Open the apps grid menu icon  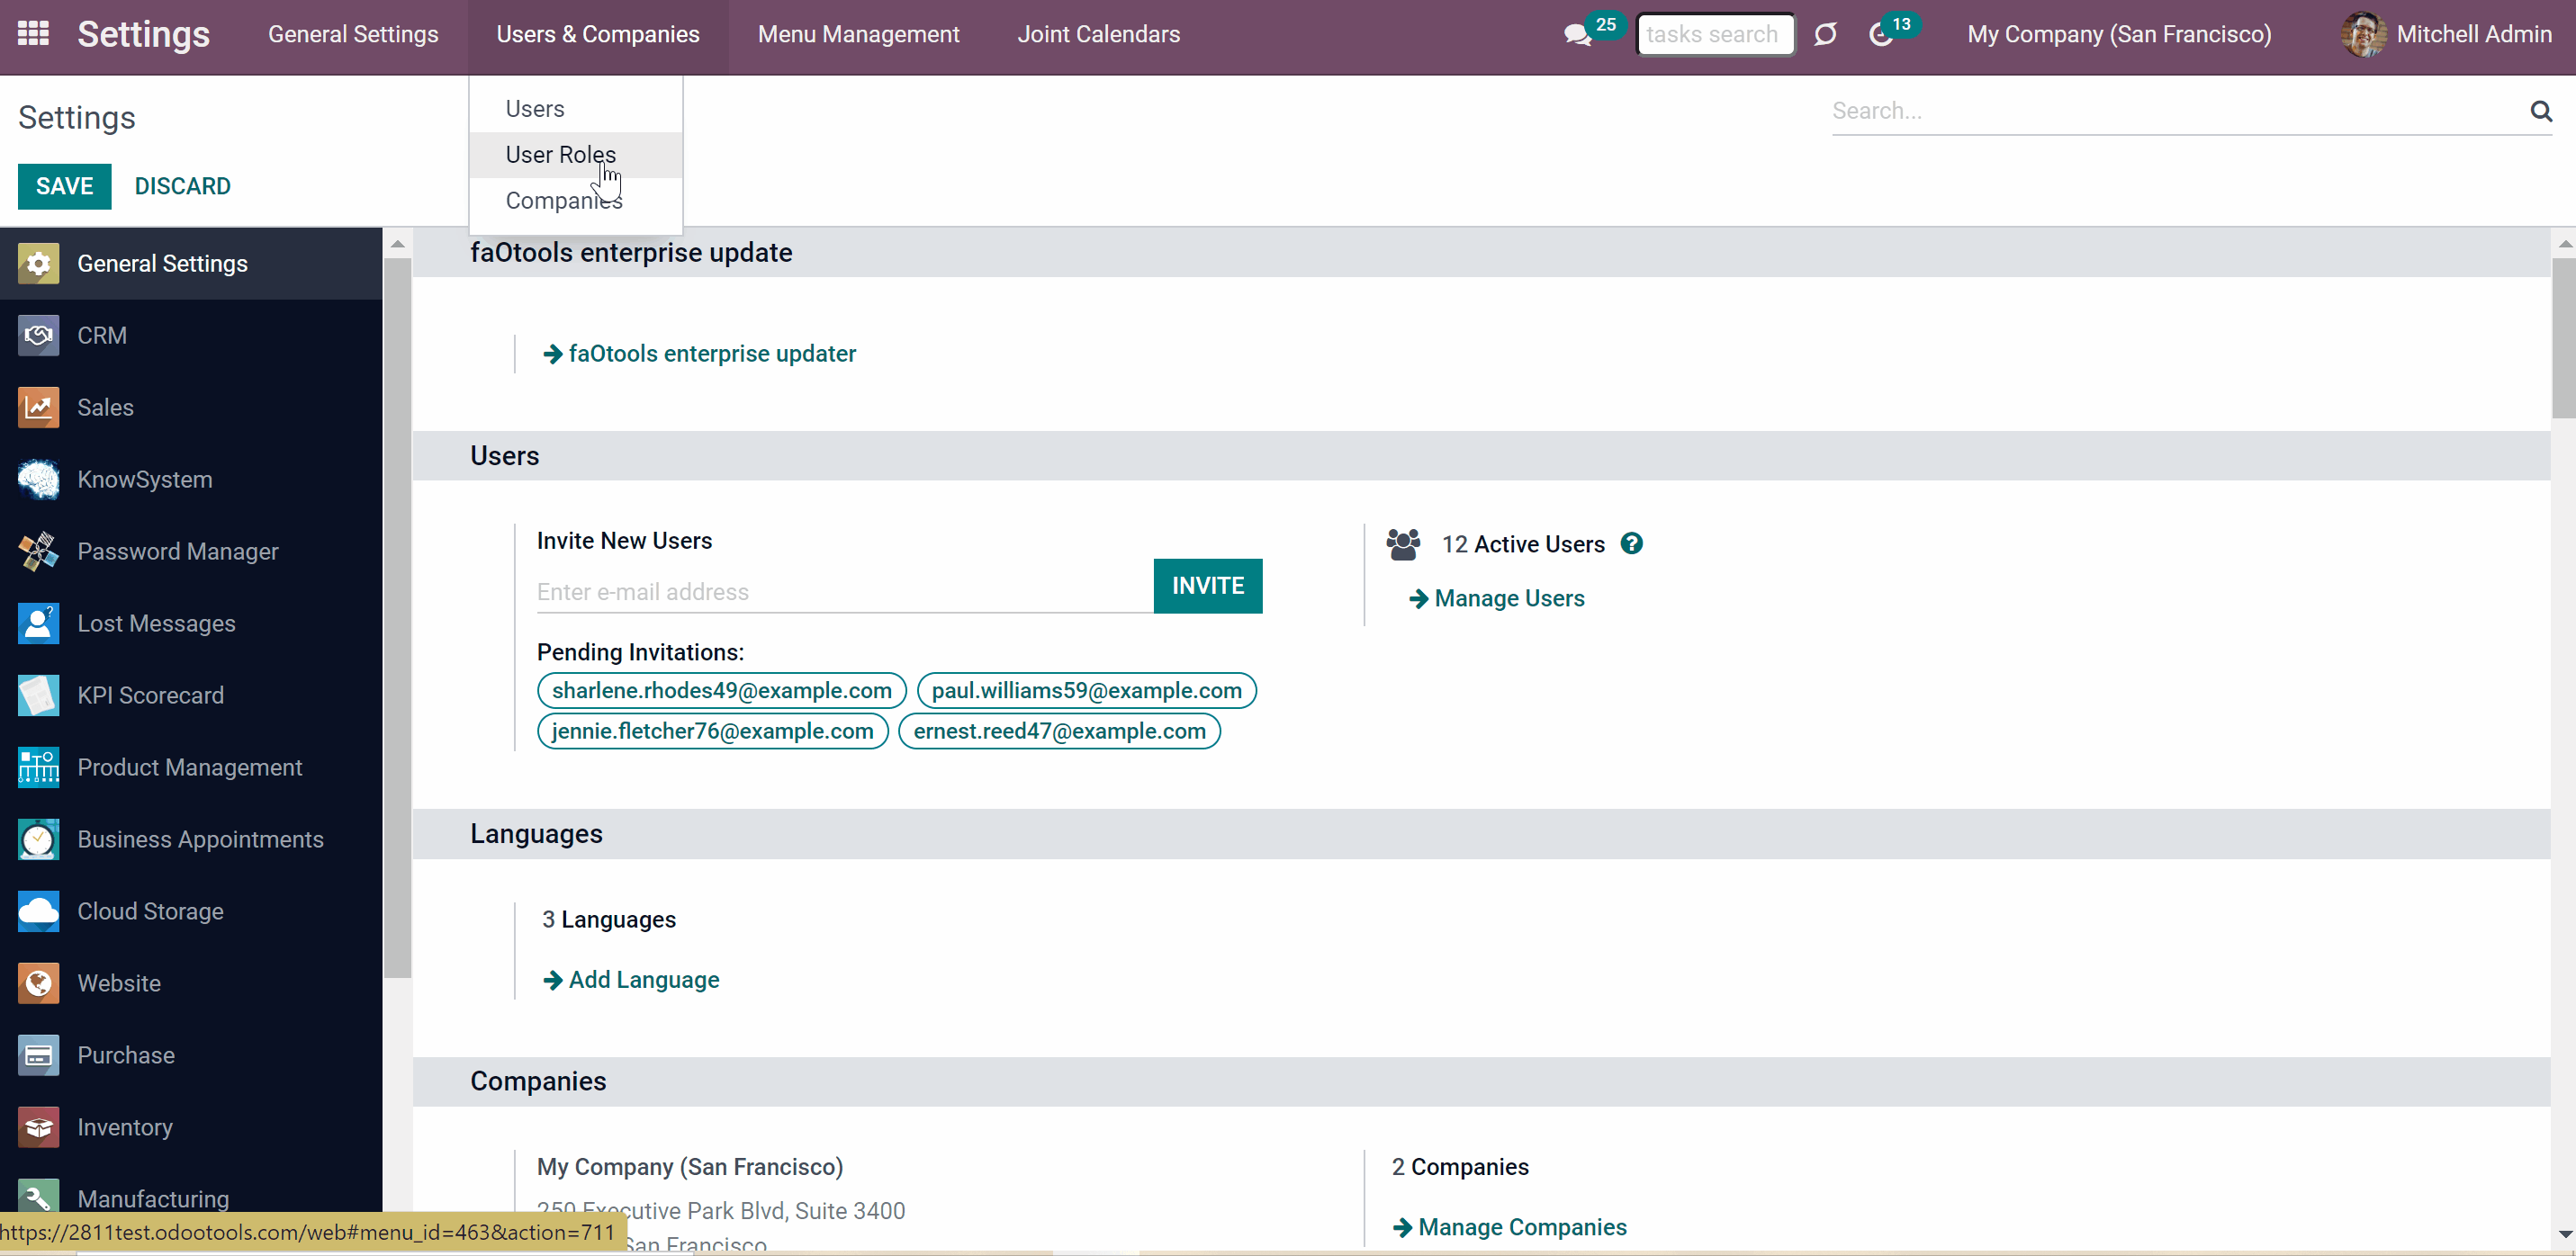coord(33,34)
